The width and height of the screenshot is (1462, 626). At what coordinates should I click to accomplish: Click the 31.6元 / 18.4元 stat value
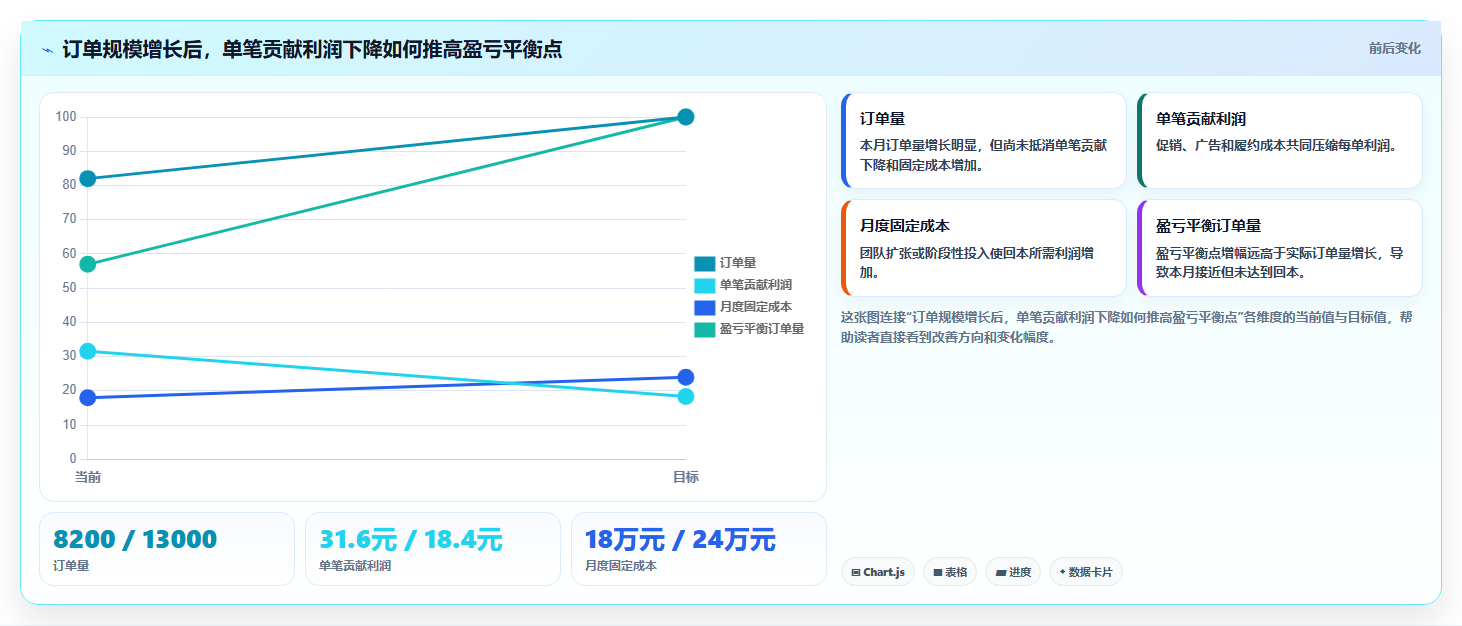[x=411, y=540]
